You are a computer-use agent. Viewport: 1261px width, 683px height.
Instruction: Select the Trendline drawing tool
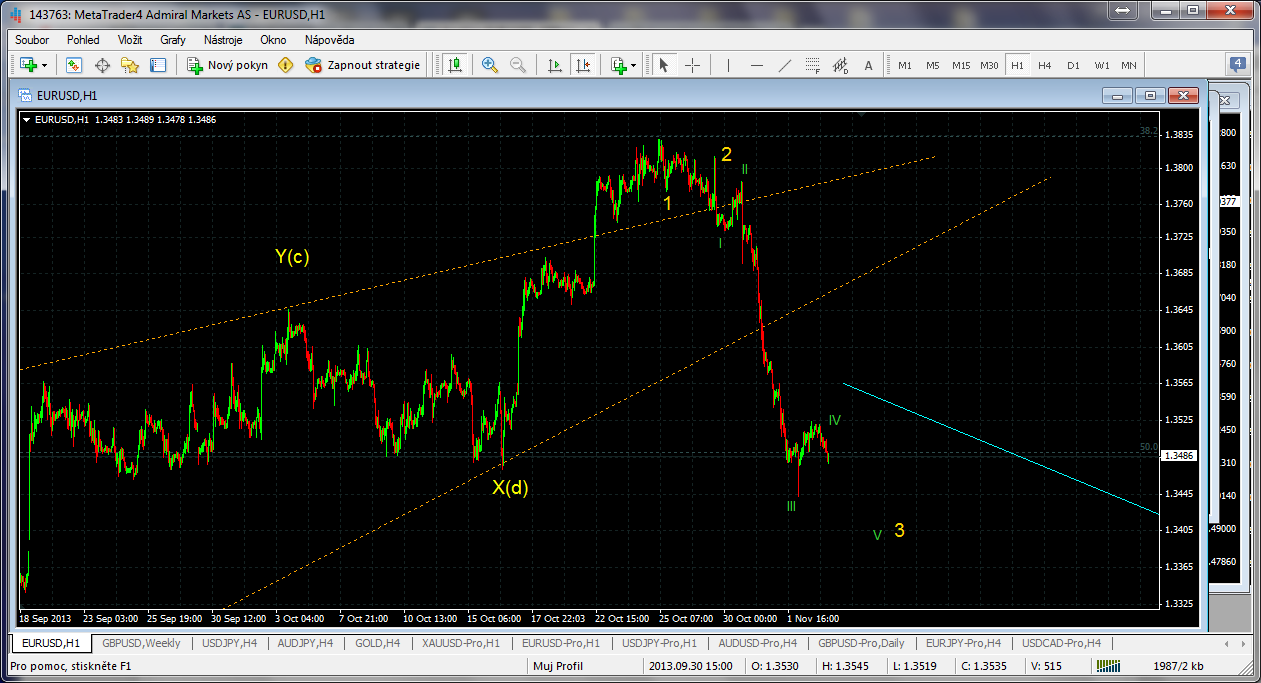coord(785,65)
